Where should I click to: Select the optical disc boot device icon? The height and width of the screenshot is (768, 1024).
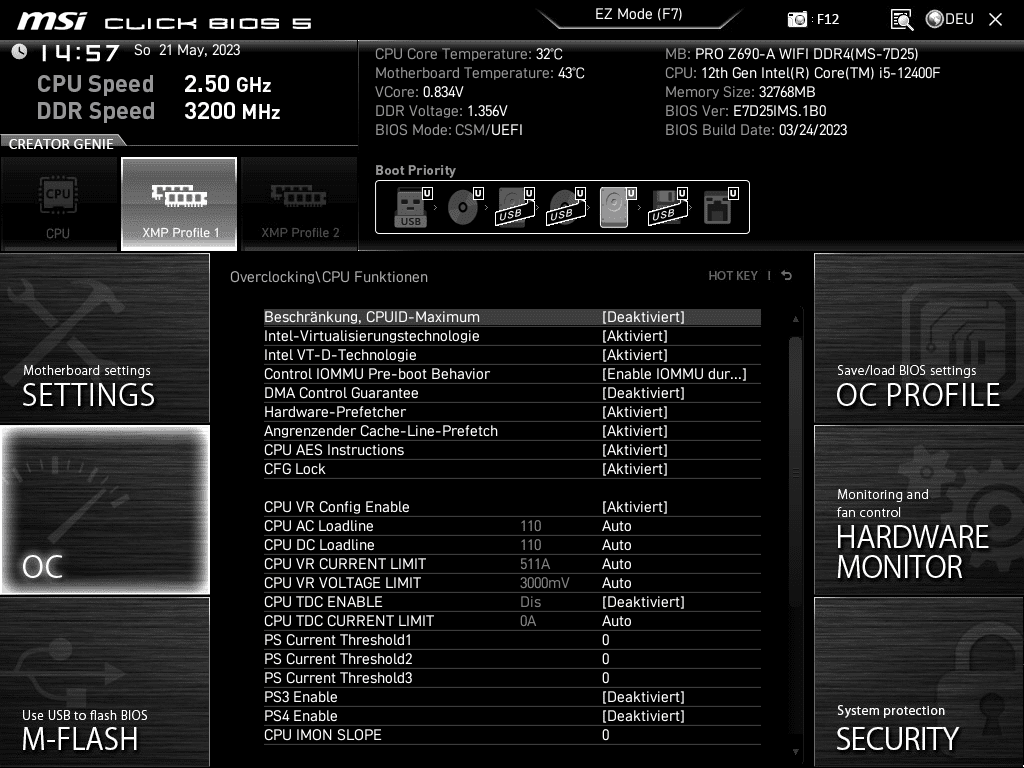coord(464,207)
